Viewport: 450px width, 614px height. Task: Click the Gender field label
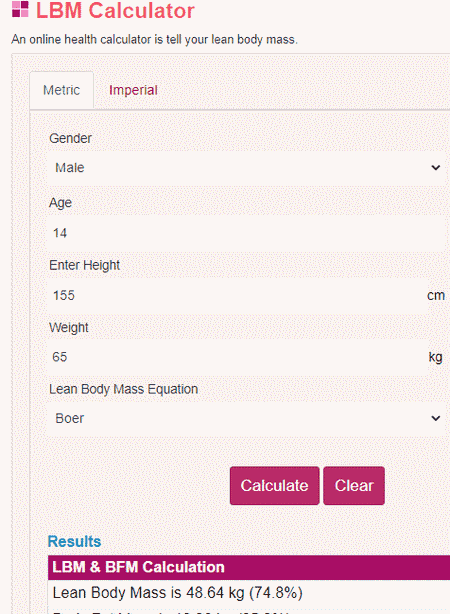coord(70,138)
